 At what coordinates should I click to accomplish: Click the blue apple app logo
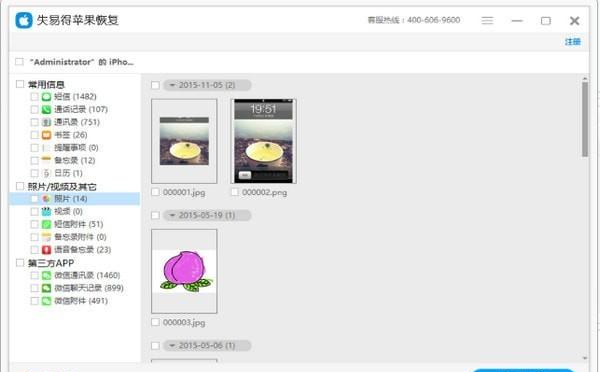point(24,20)
